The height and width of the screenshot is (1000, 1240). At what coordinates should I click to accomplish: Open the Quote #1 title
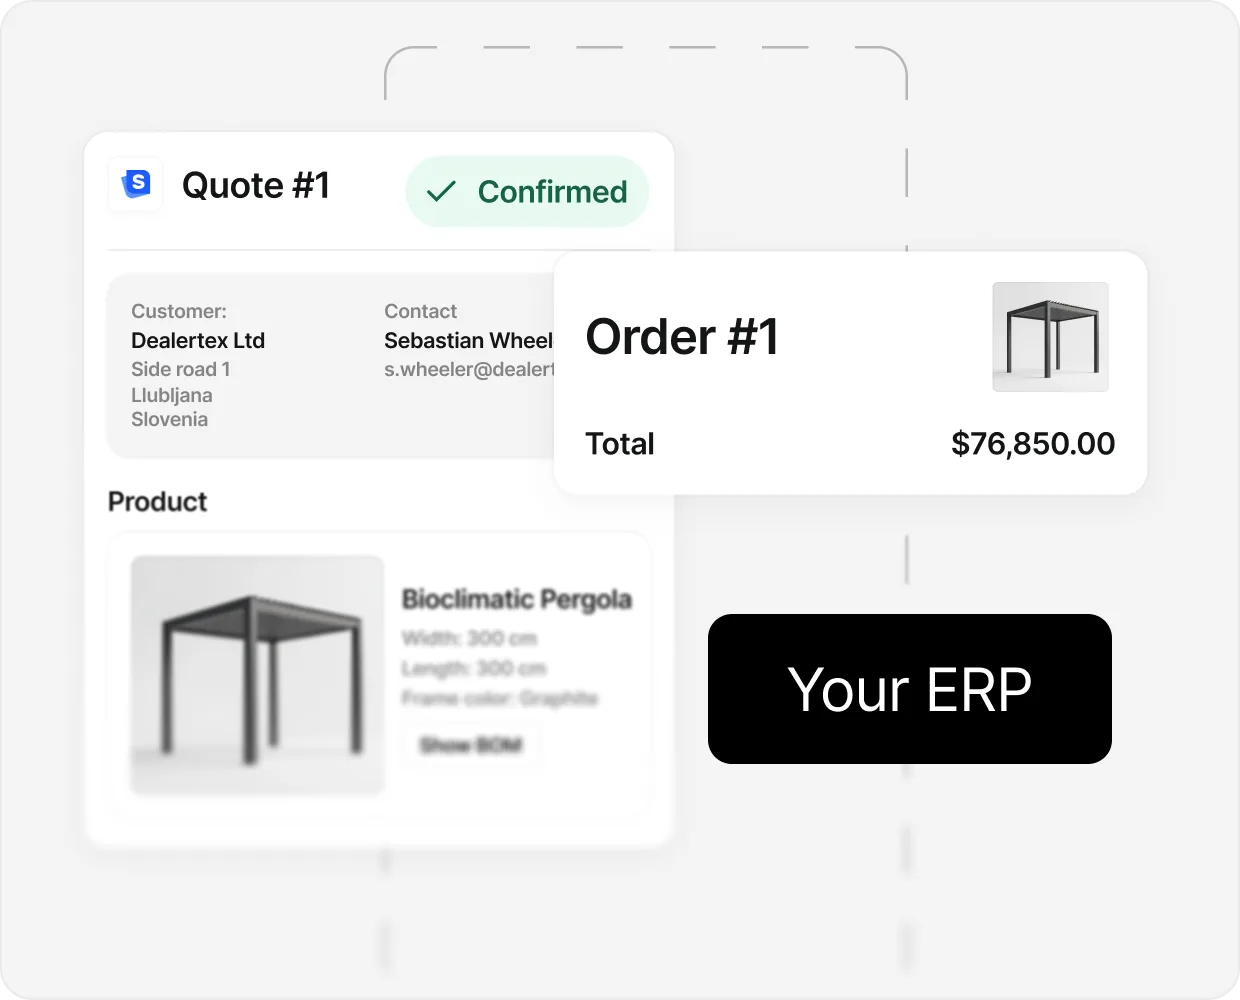tap(256, 185)
